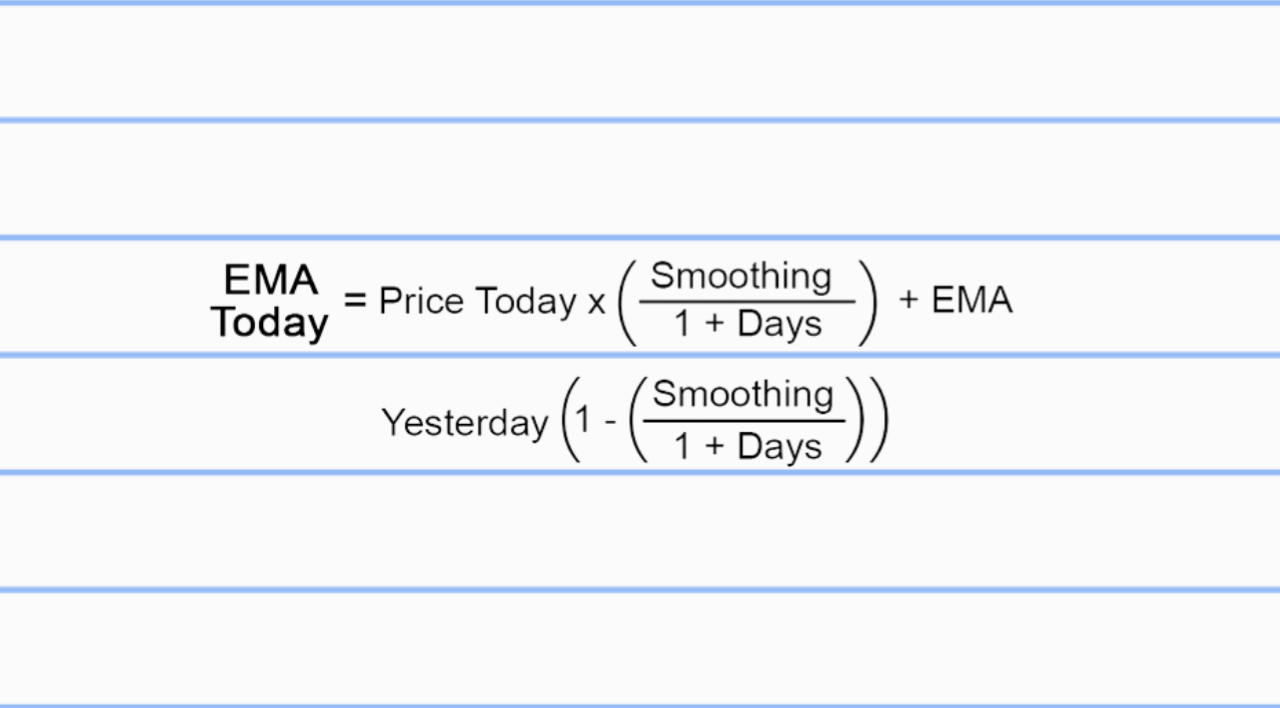The width and height of the screenshot is (1280, 708).
Task: Click the "EMA" text ending the first row
Action: (x=972, y=300)
